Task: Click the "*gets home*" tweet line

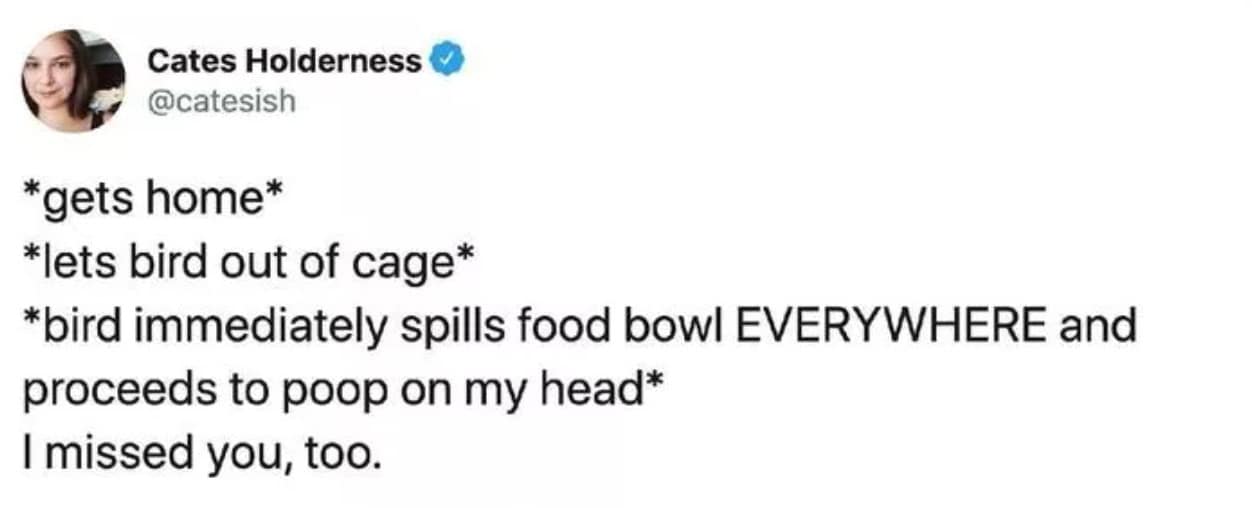Action: (x=148, y=200)
